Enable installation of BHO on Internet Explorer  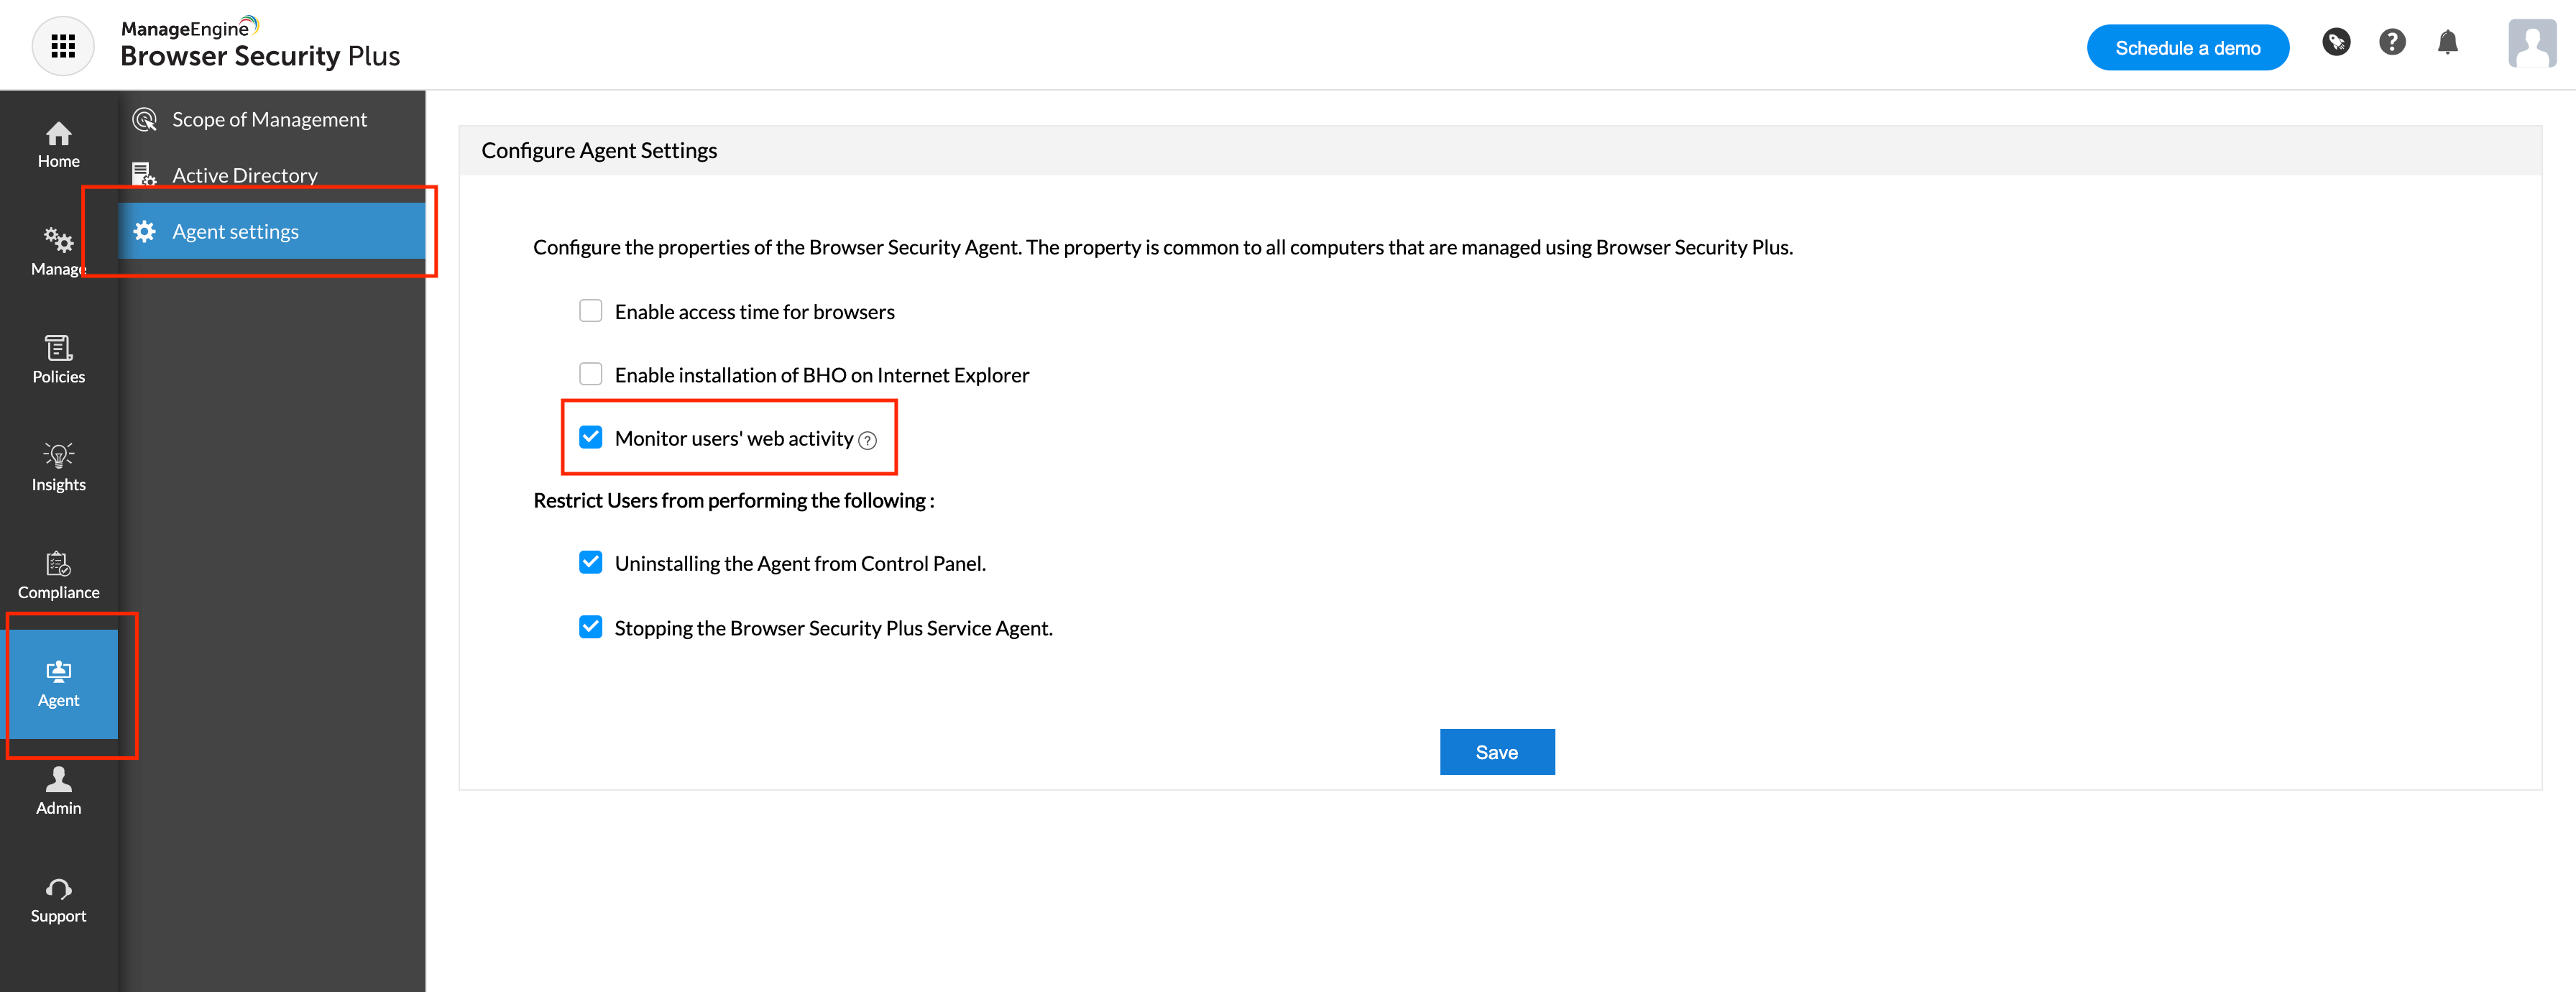(591, 373)
